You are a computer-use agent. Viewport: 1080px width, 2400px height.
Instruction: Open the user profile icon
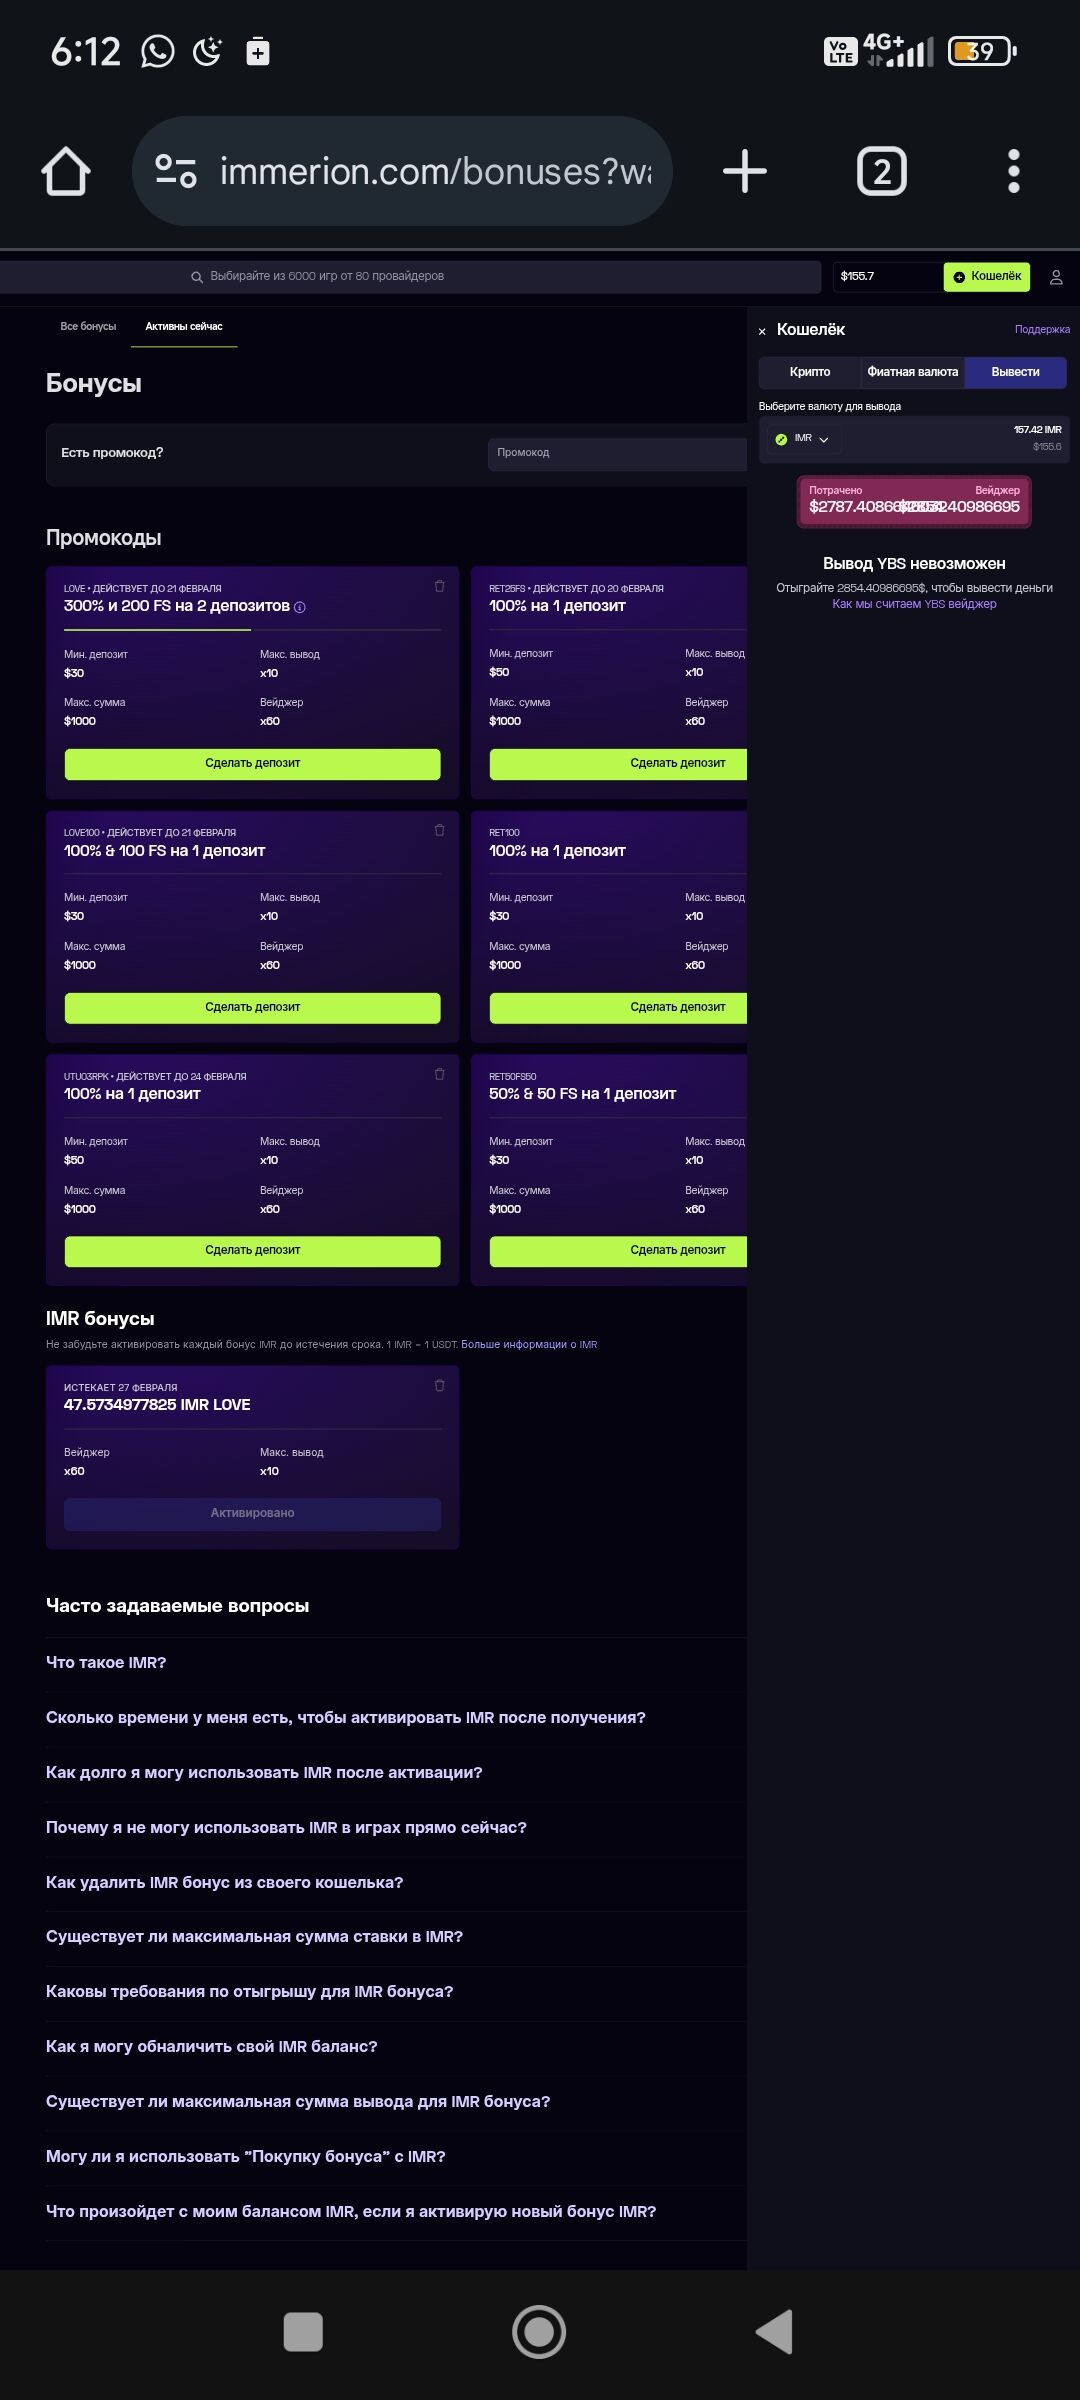[1056, 277]
